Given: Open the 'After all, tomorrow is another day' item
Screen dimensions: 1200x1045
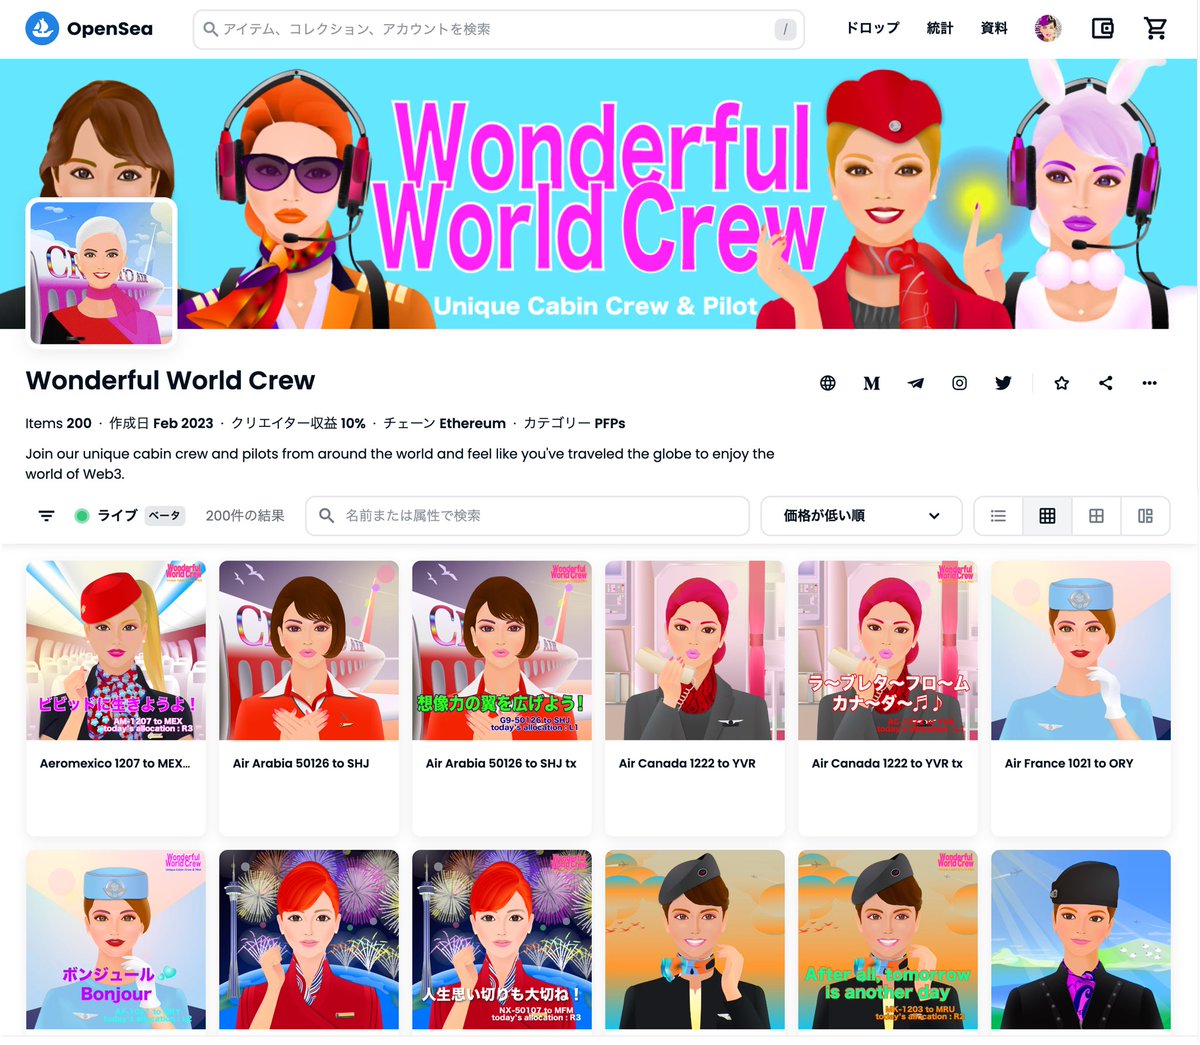Looking at the screenshot, I should 888,940.
